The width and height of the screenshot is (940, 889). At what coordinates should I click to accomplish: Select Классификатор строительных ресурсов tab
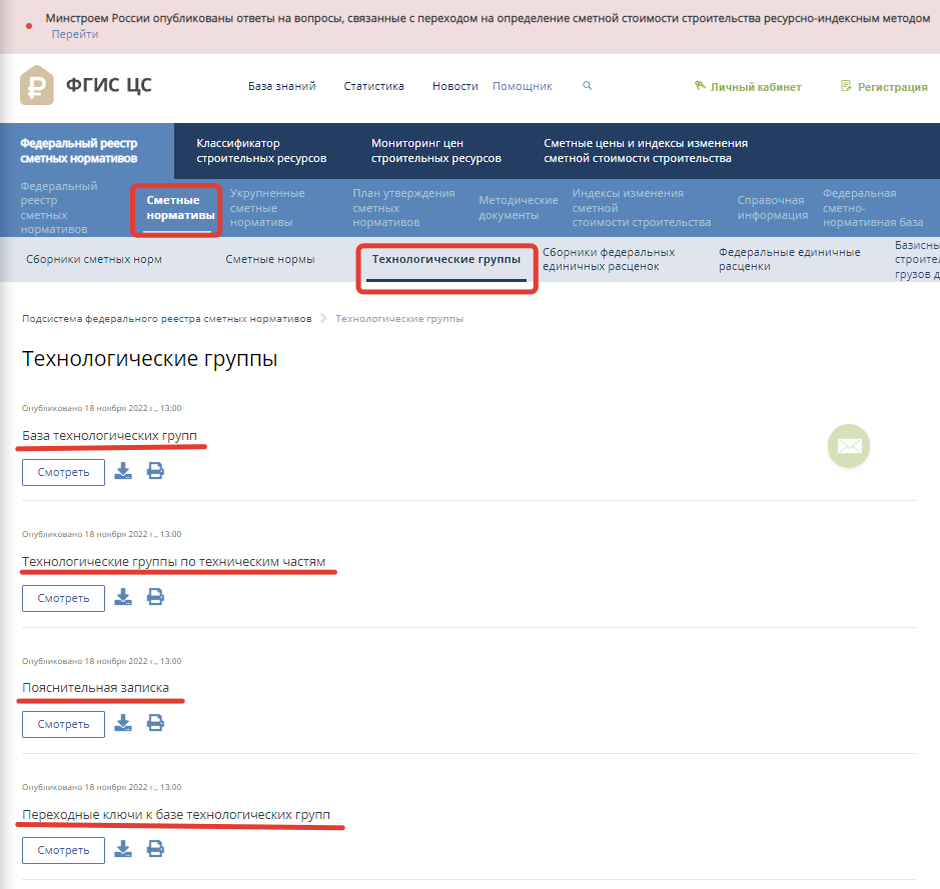pos(261,151)
